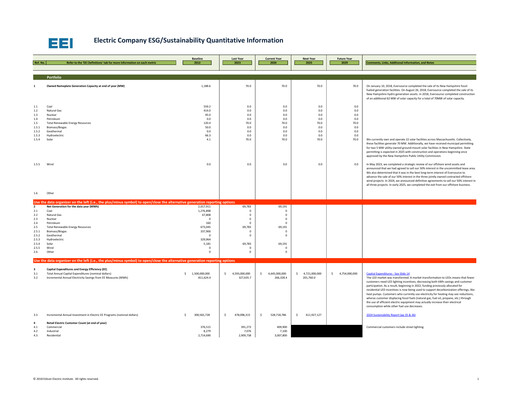The image size is (512, 396).
Task: Click the Future Year column header cell
Action: 345,62
